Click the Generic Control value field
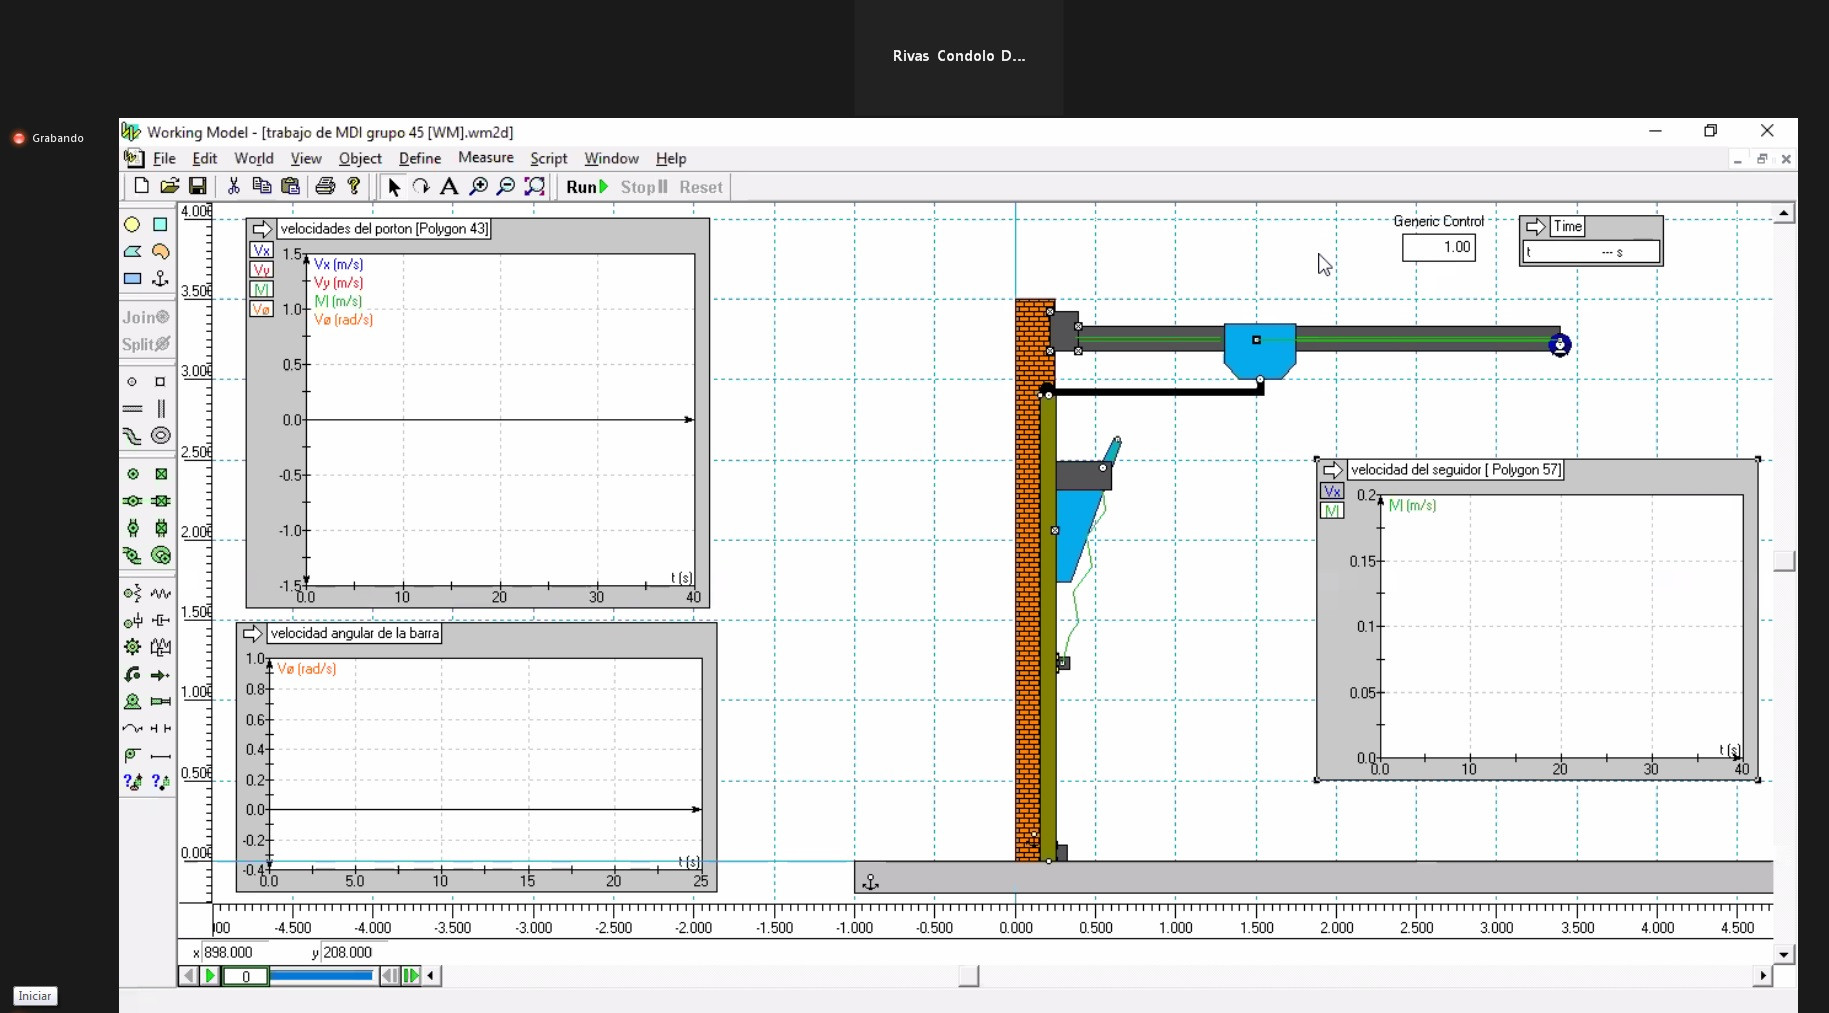This screenshot has width=1829, height=1013. (1438, 247)
